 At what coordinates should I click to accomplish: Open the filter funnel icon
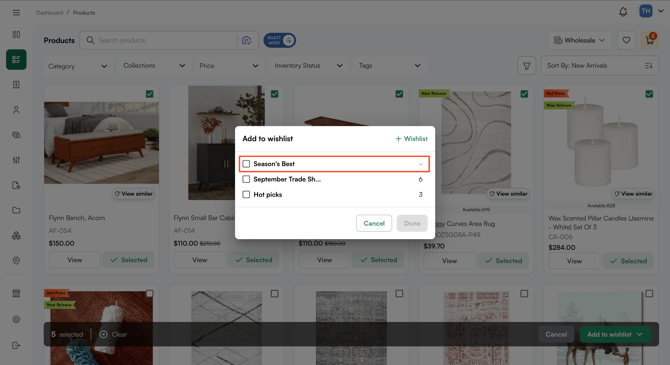click(x=526, y=66)
